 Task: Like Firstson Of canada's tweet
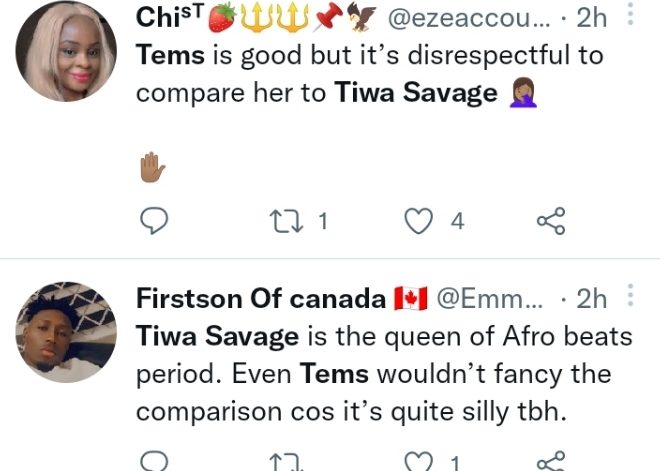417,461
